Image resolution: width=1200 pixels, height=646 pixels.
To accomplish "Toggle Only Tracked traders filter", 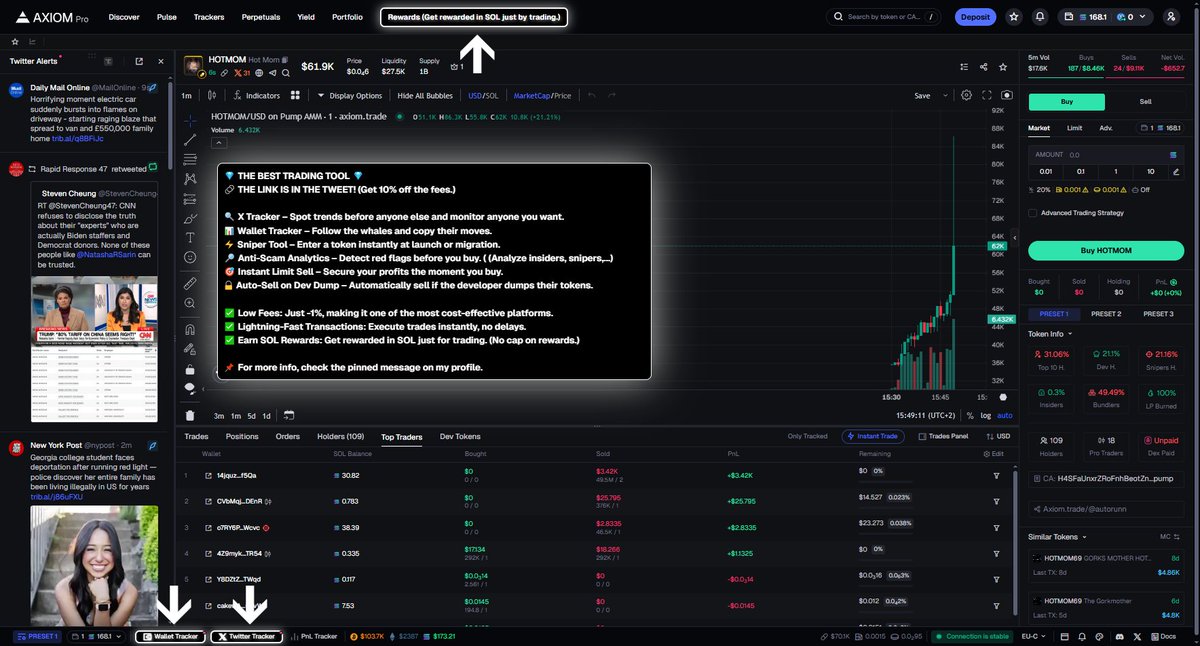I will (808, 437).
